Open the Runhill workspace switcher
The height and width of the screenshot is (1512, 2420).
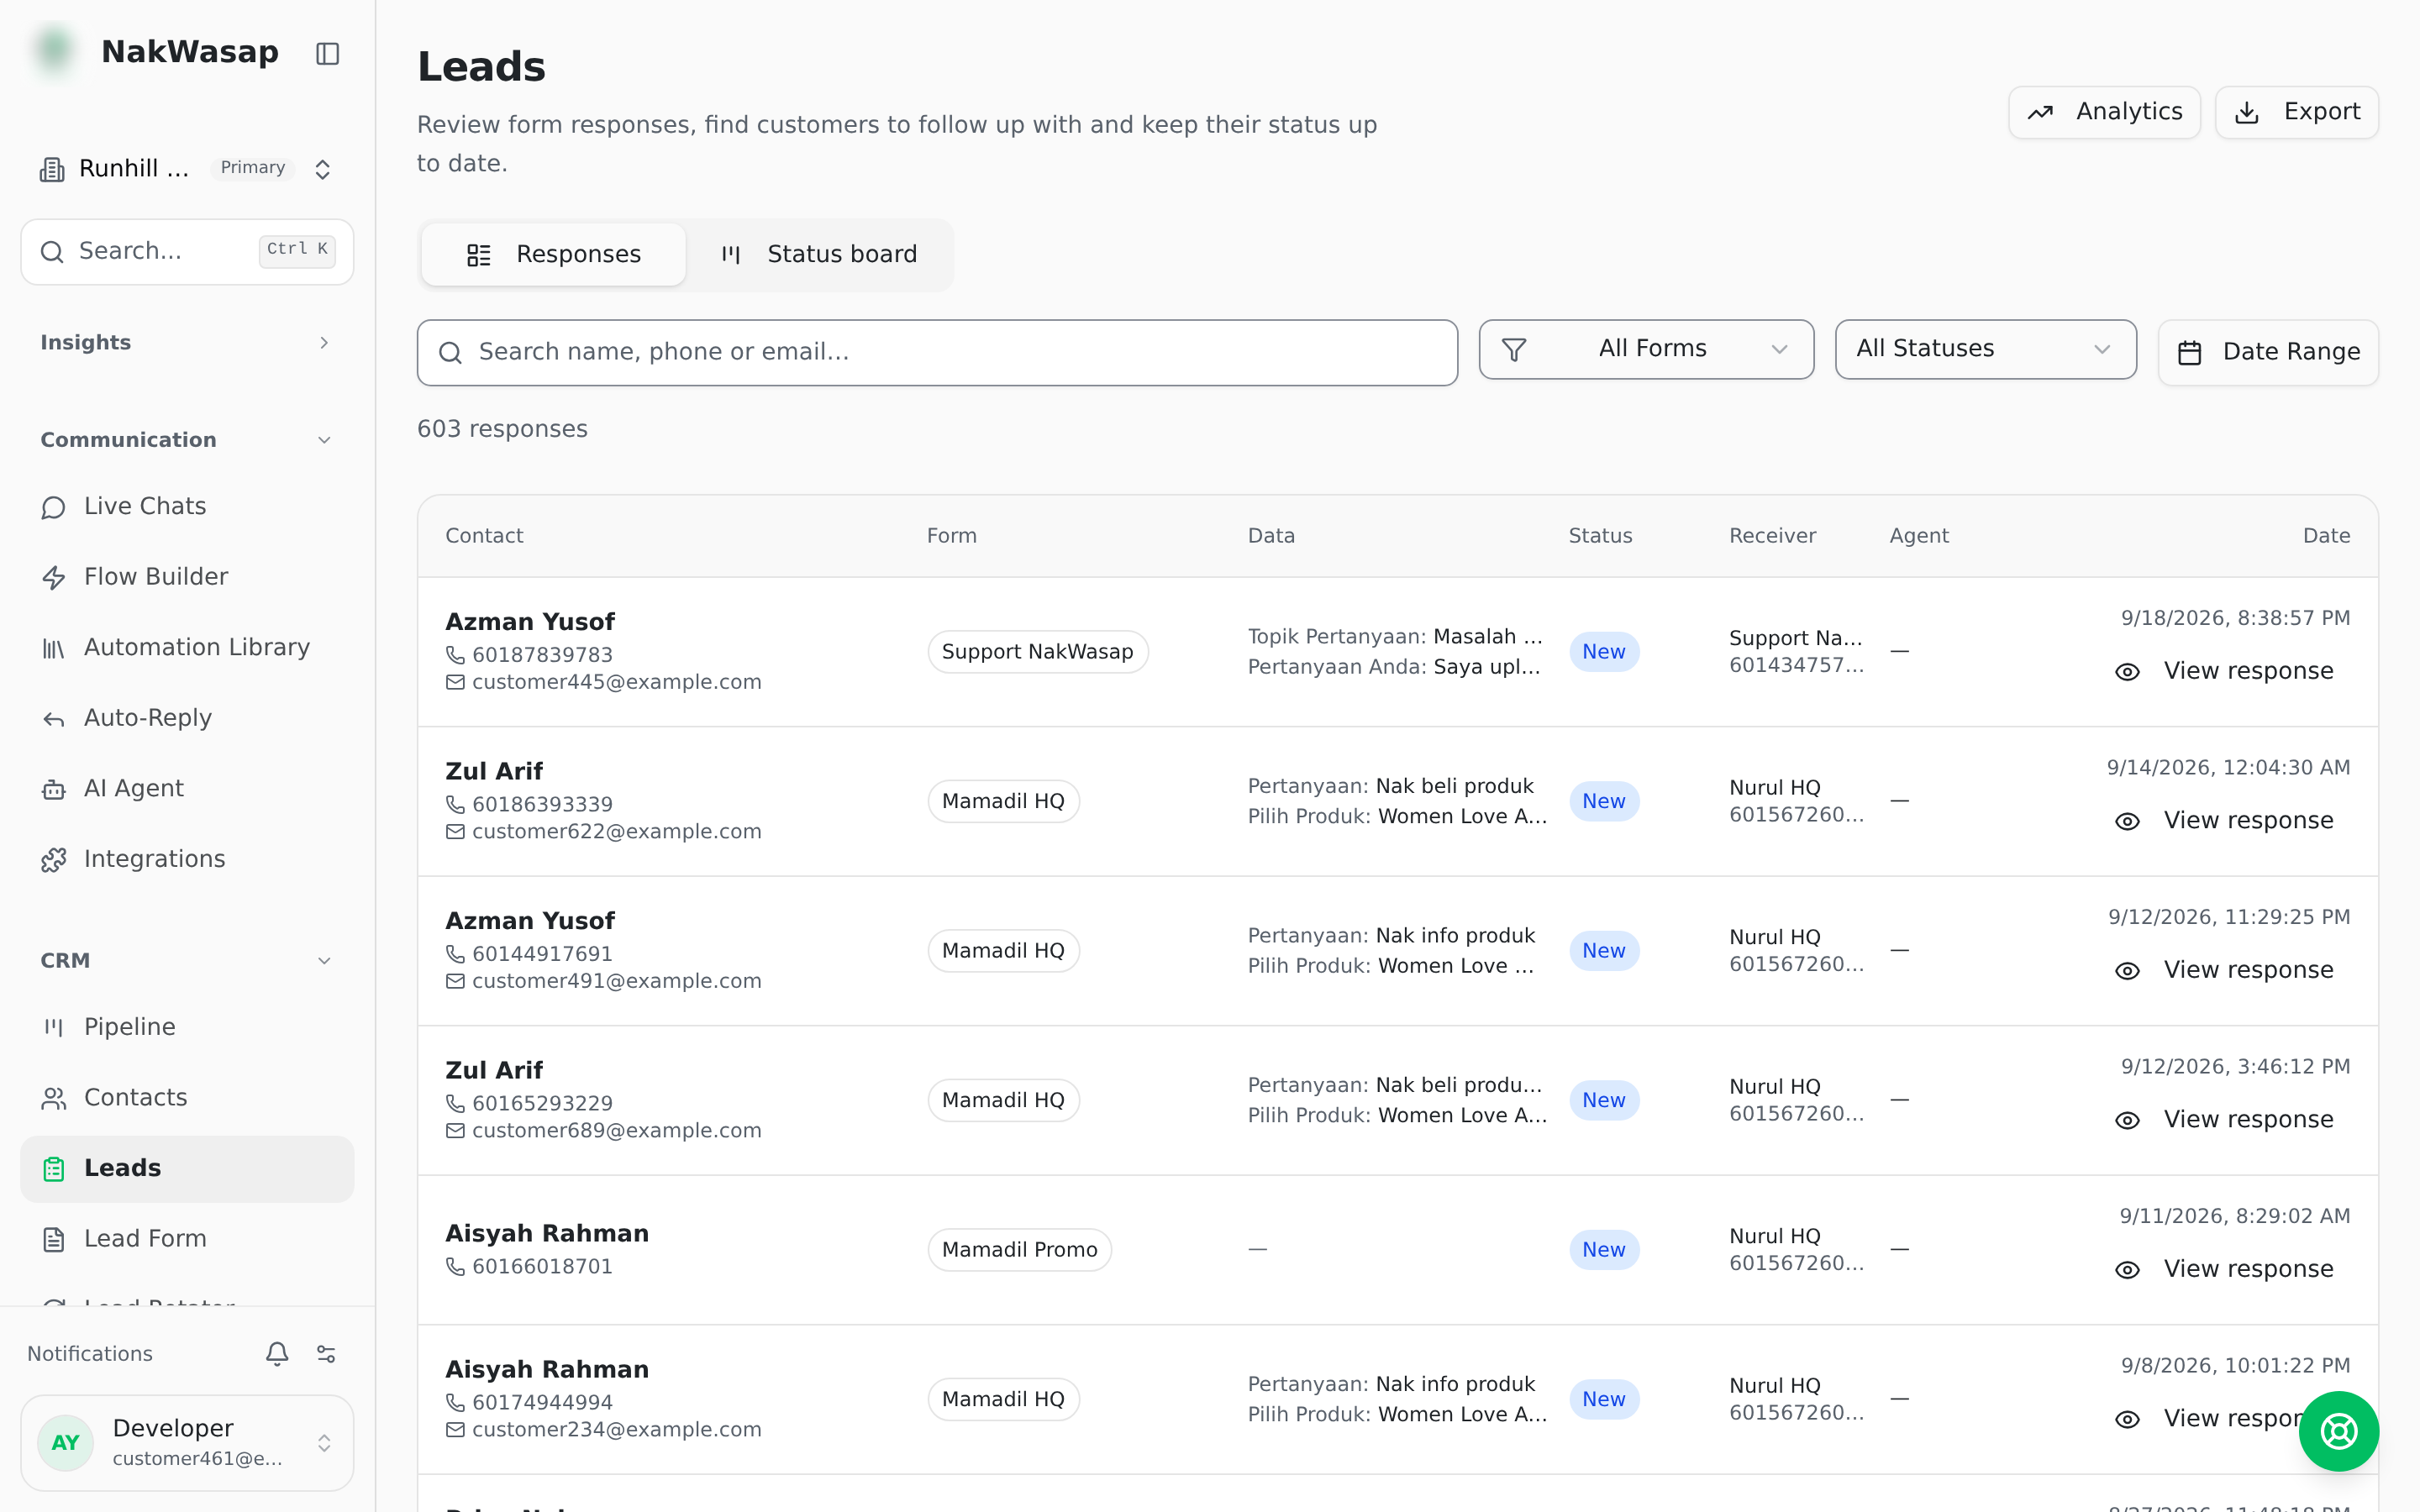pyautogui.click(x=187, y=169)
